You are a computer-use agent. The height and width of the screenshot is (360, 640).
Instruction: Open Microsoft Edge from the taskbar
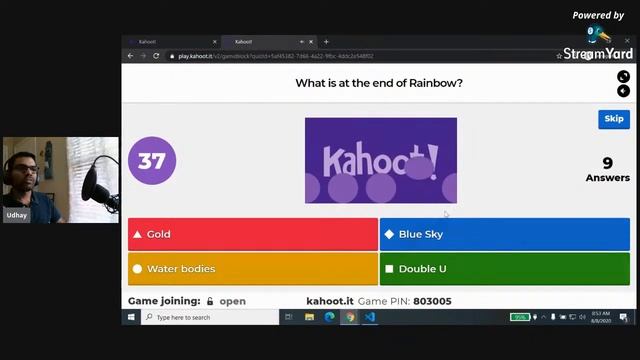coord(329,317)
